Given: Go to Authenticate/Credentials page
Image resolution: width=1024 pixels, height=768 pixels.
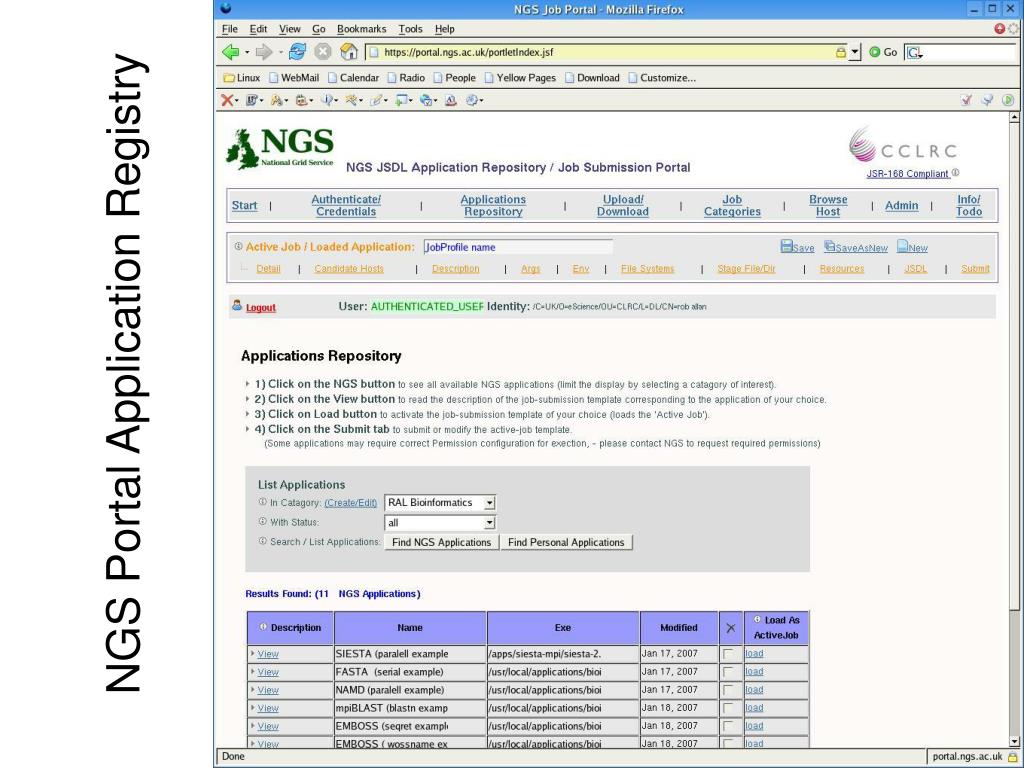Looking at the screenshot, I should 345,205.
